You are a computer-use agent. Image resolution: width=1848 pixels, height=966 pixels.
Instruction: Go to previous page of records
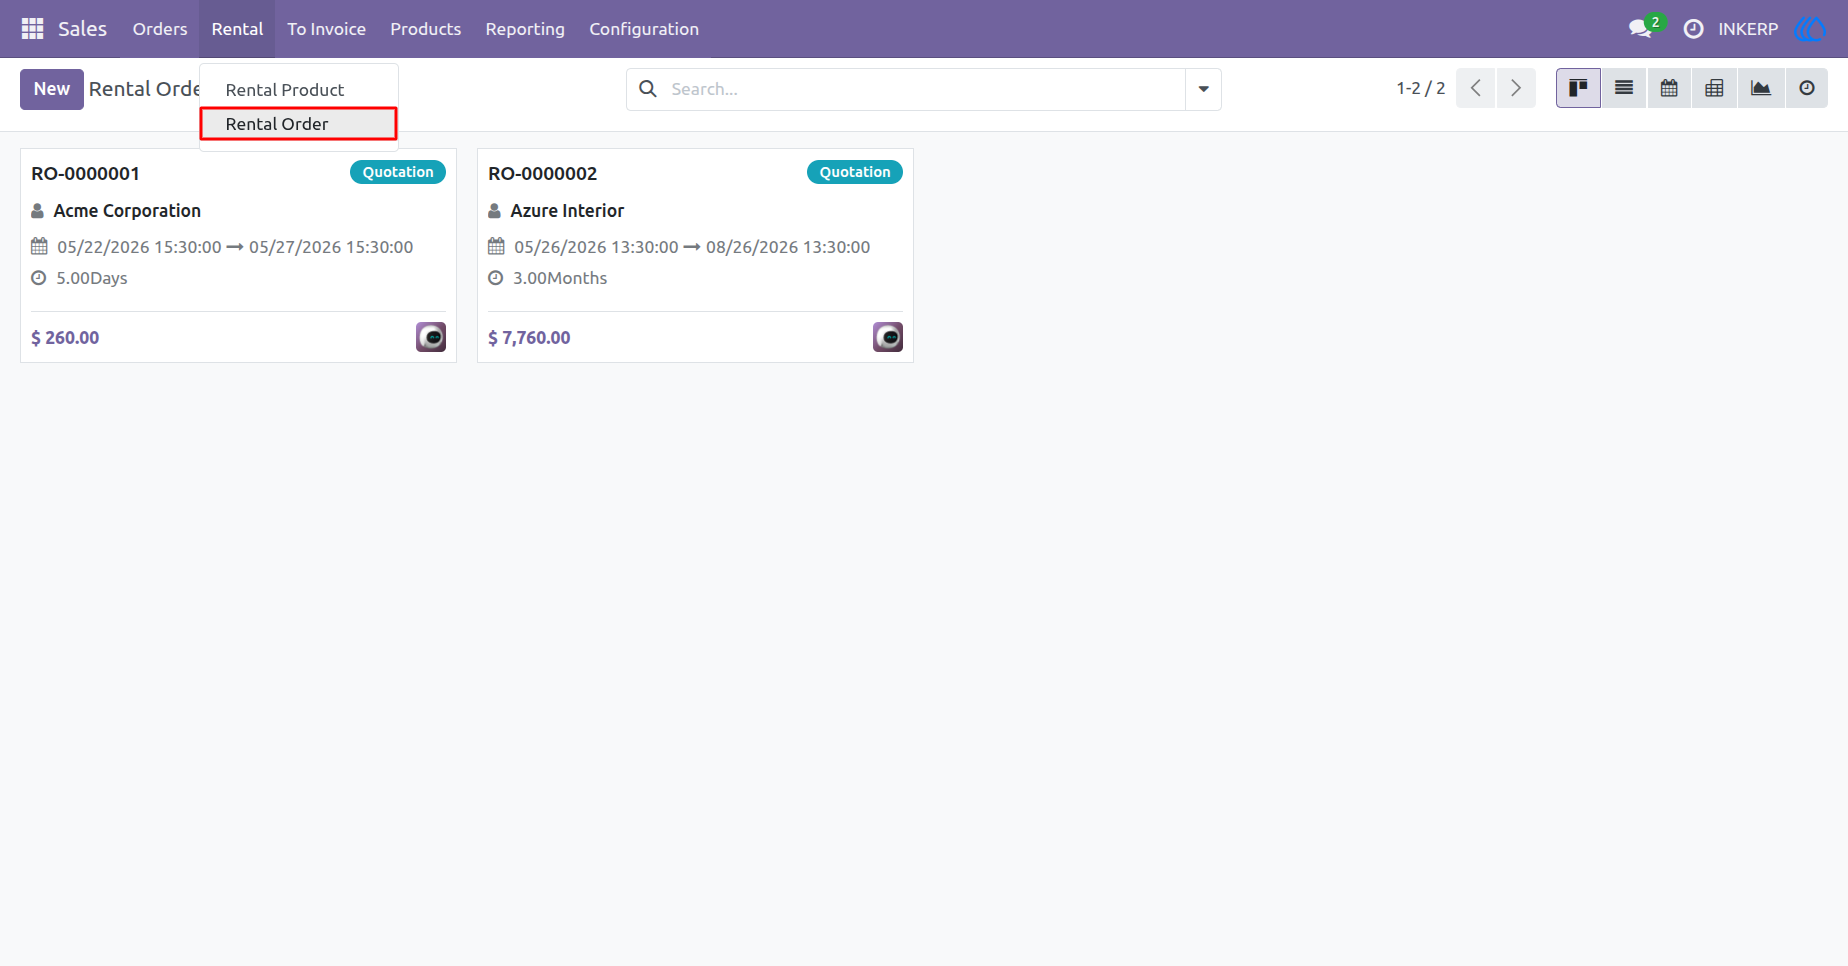1476,89
